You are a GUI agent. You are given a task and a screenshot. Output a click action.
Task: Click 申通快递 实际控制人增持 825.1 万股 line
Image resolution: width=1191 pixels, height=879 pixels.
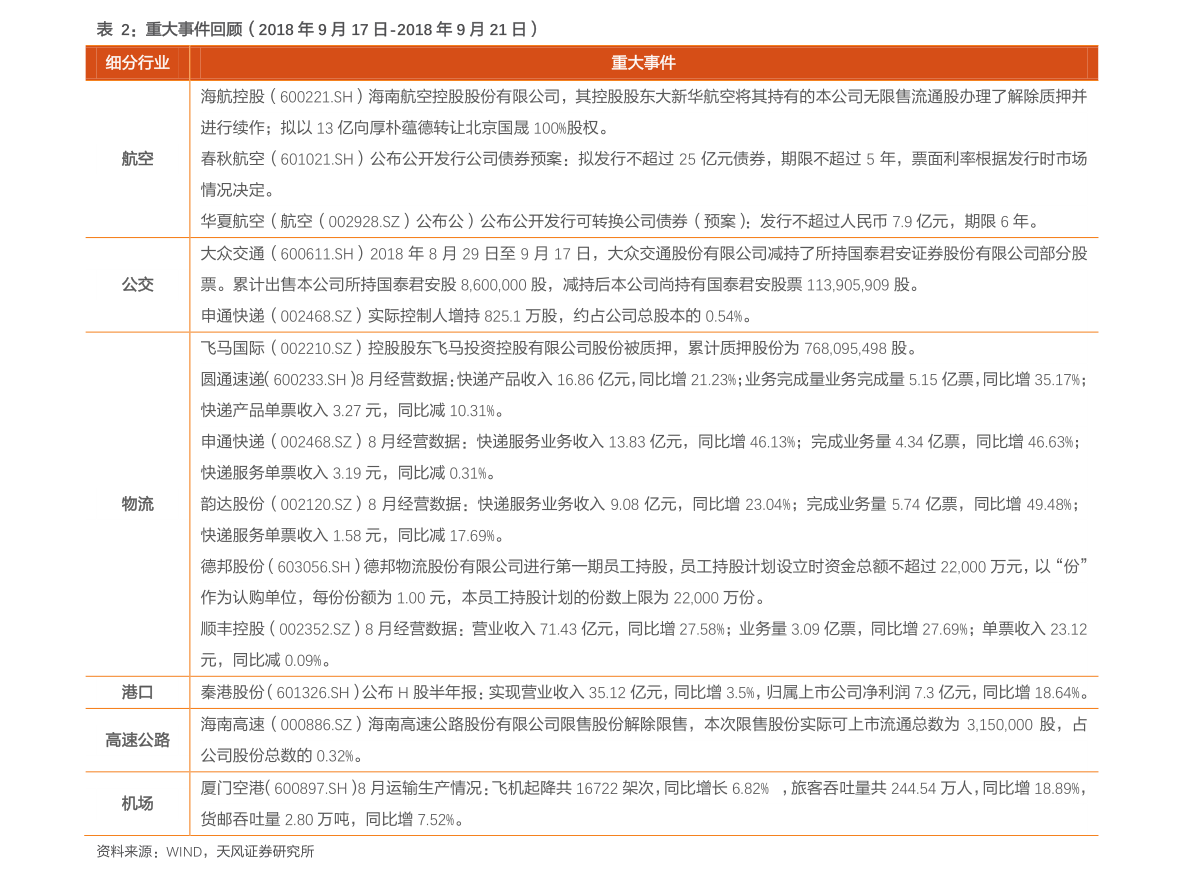tap(476, 316)
